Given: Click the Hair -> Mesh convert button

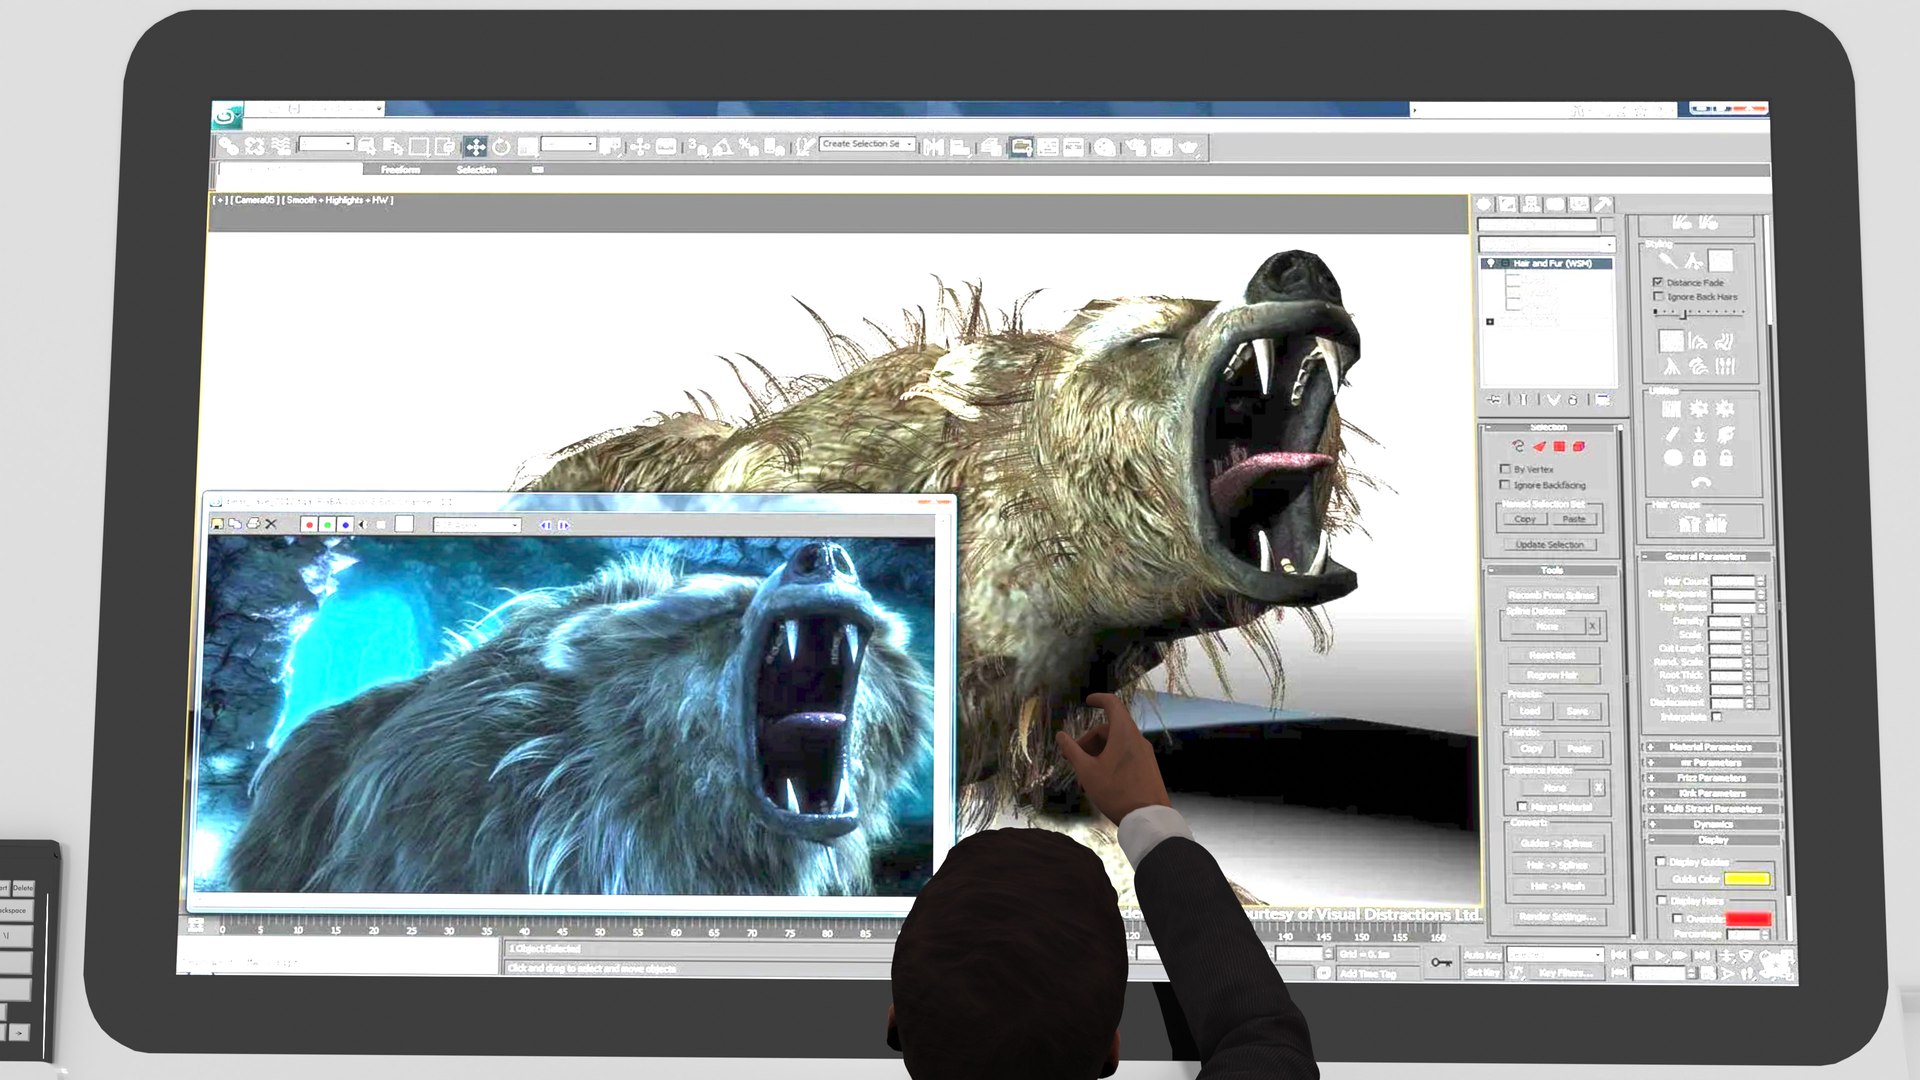Looking at the screenshot, I should 1558,885.
